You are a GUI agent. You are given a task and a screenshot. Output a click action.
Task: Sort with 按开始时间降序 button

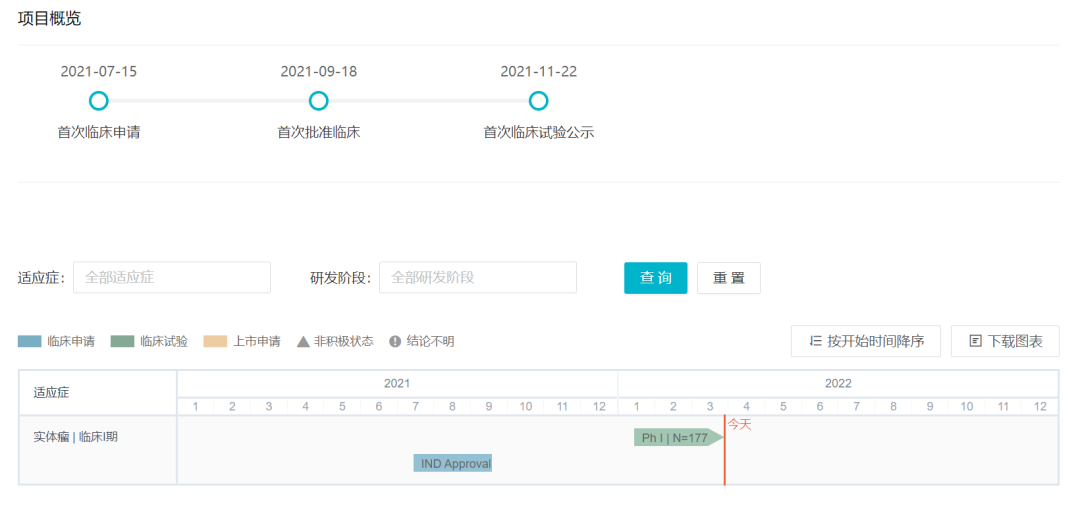(x=865, y=341)
